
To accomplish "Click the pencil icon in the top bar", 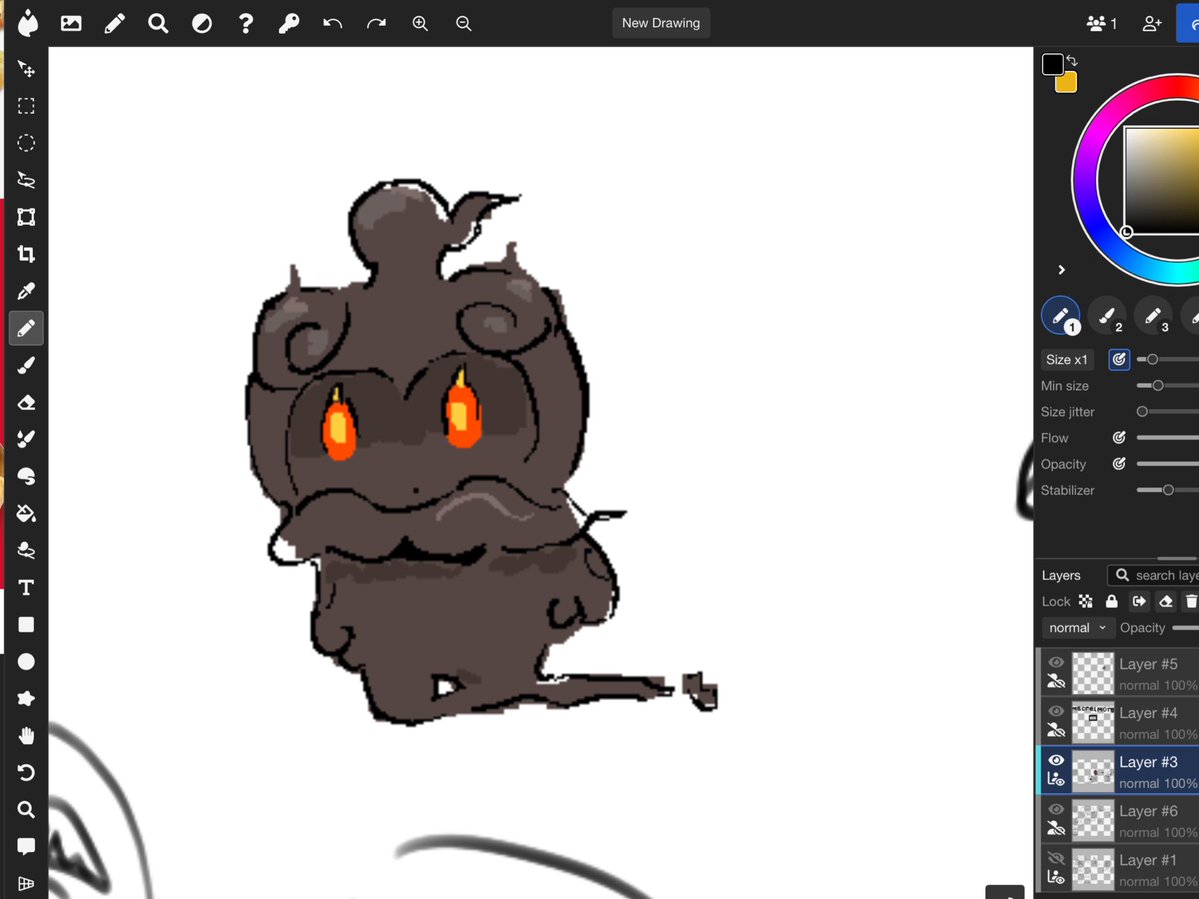I will (x=115, y=23).
